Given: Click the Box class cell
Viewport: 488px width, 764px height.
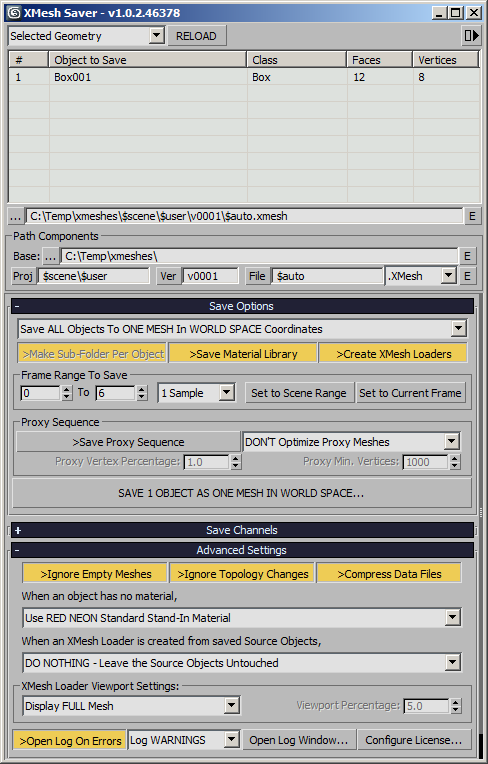Looking at the screenshot, I should [x=297, y=77].
